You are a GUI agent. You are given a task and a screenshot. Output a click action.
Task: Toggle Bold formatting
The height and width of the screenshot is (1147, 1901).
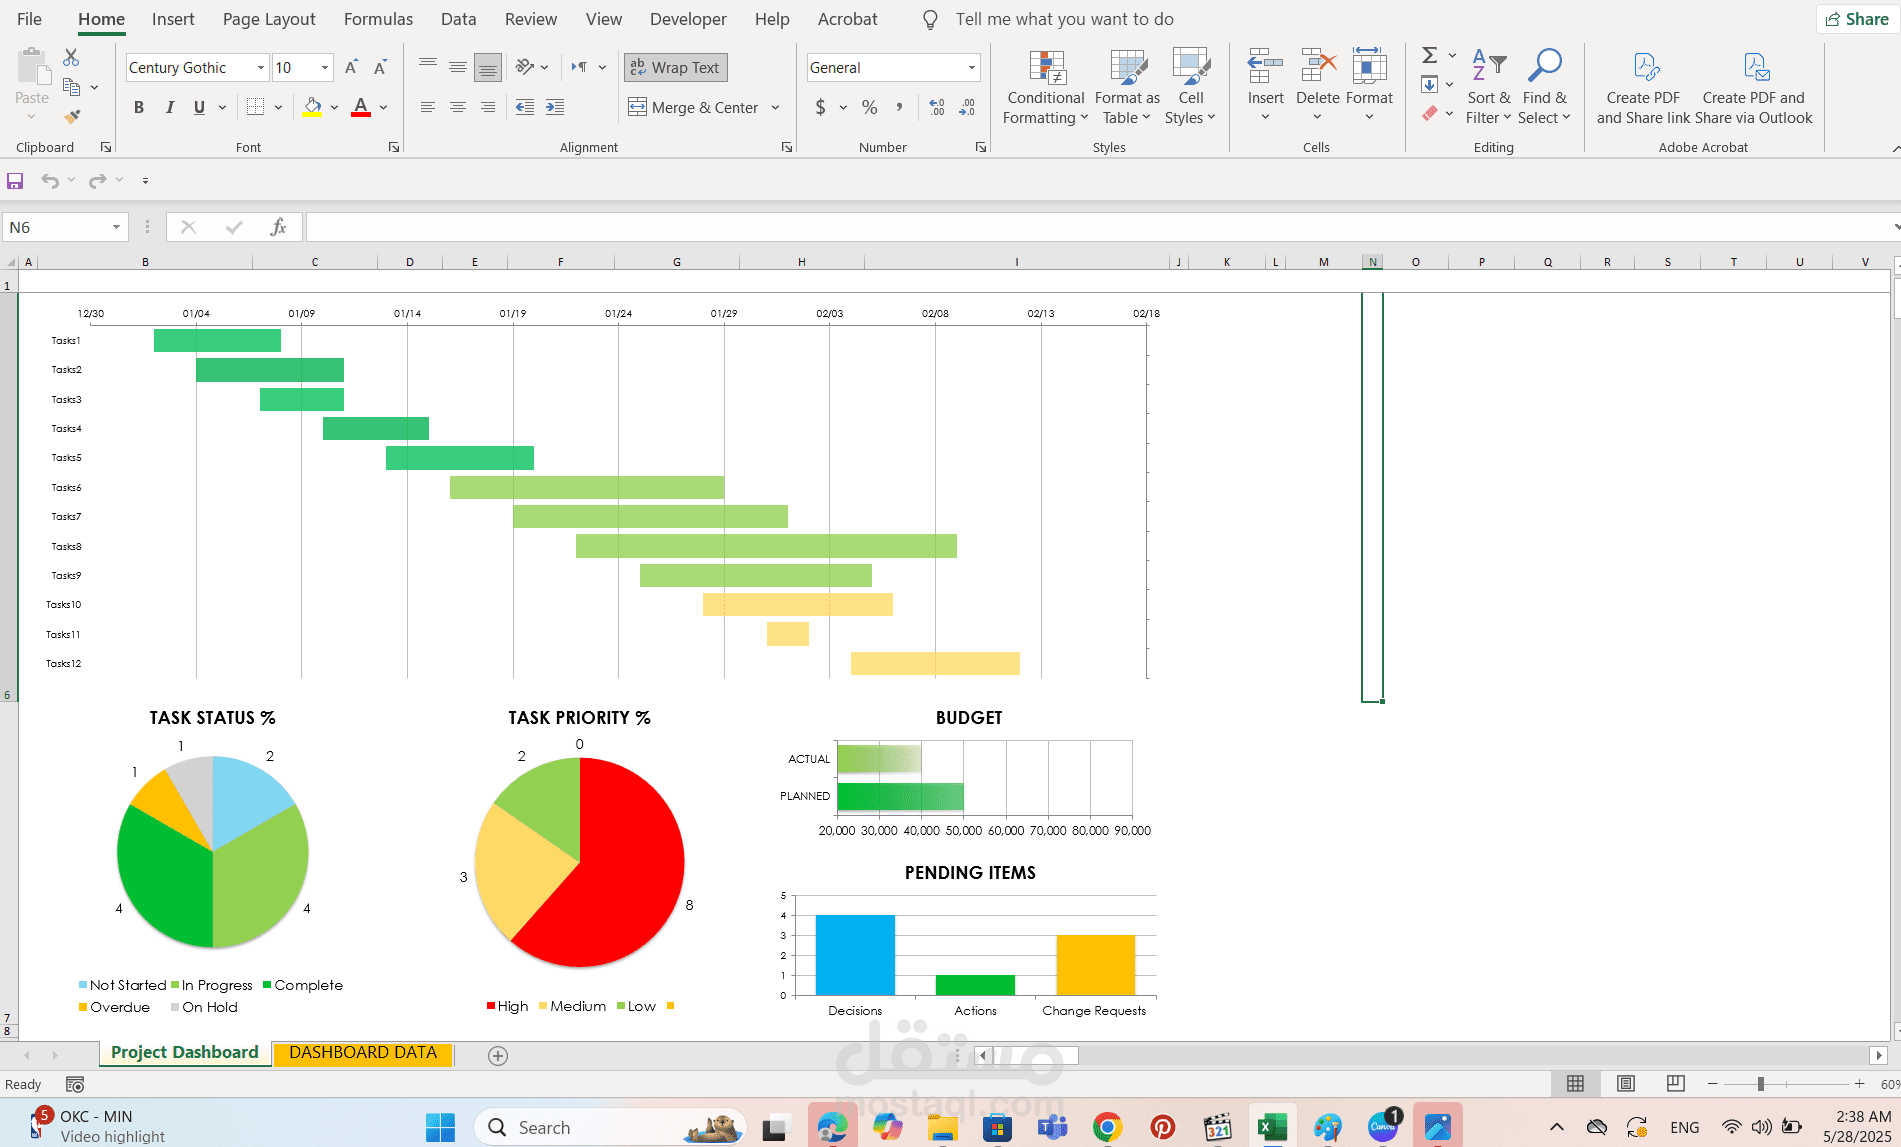pos(139,107)
